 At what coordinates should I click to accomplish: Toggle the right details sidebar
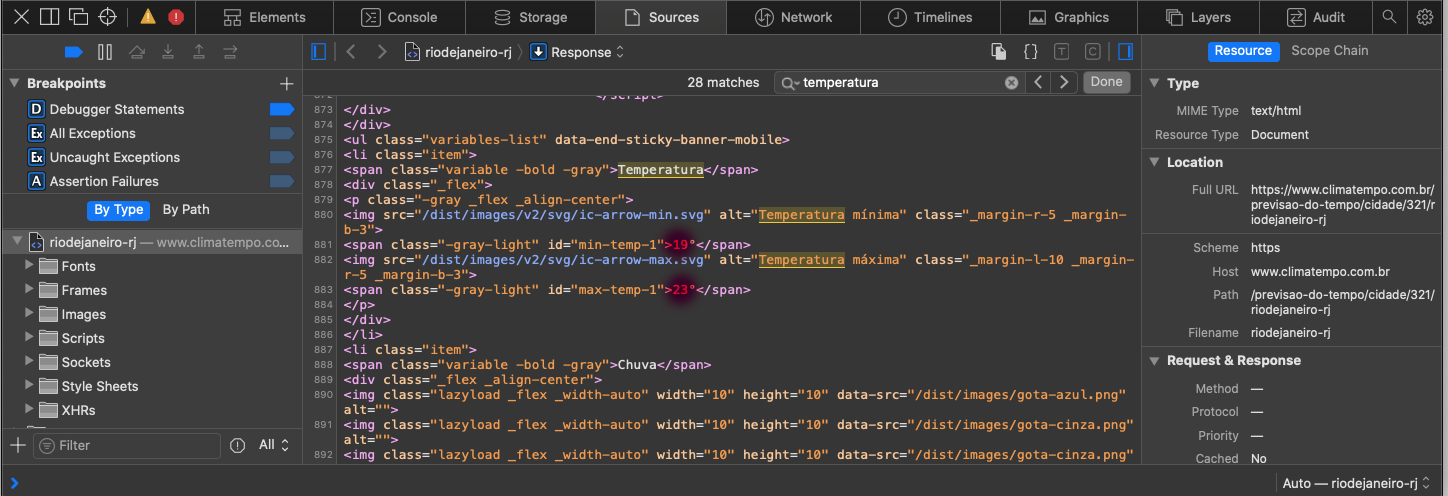(1125, 51)
